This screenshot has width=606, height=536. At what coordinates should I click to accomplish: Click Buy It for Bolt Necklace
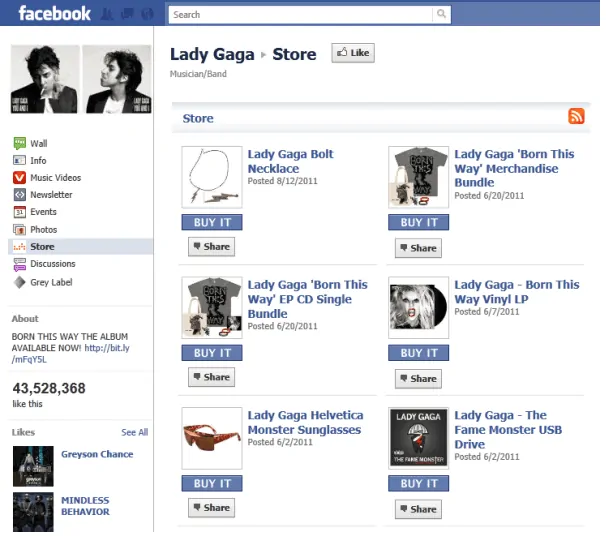(x=212, y=222)
